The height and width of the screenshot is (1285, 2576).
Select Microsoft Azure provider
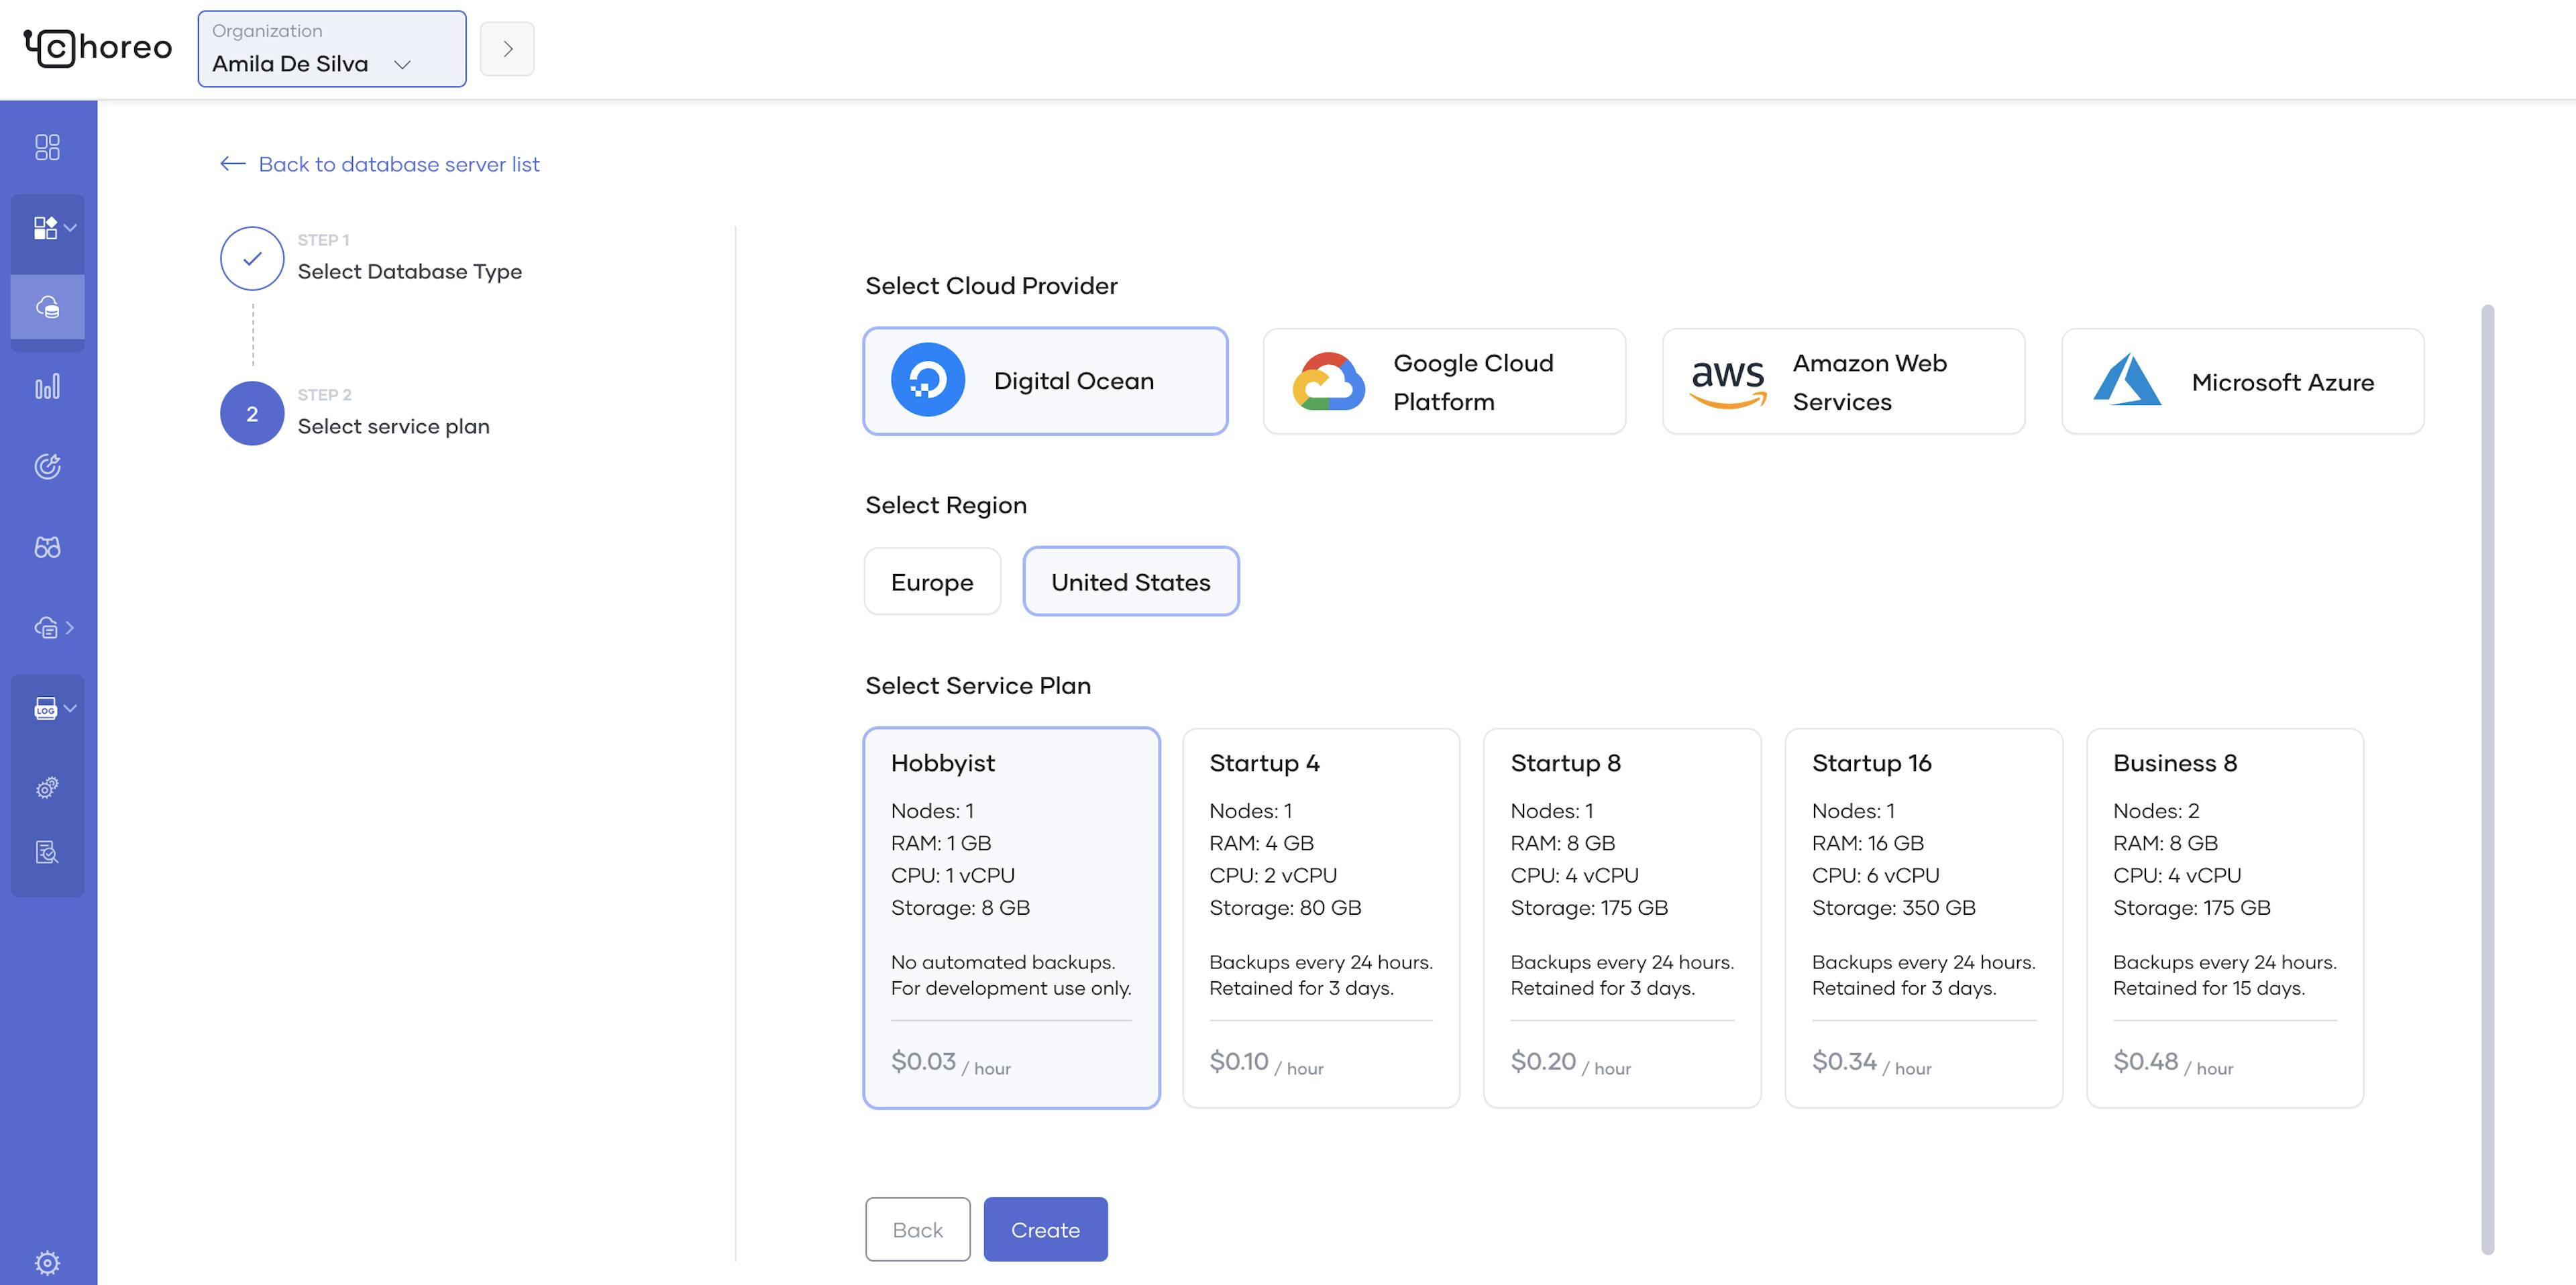point(2242,381)
